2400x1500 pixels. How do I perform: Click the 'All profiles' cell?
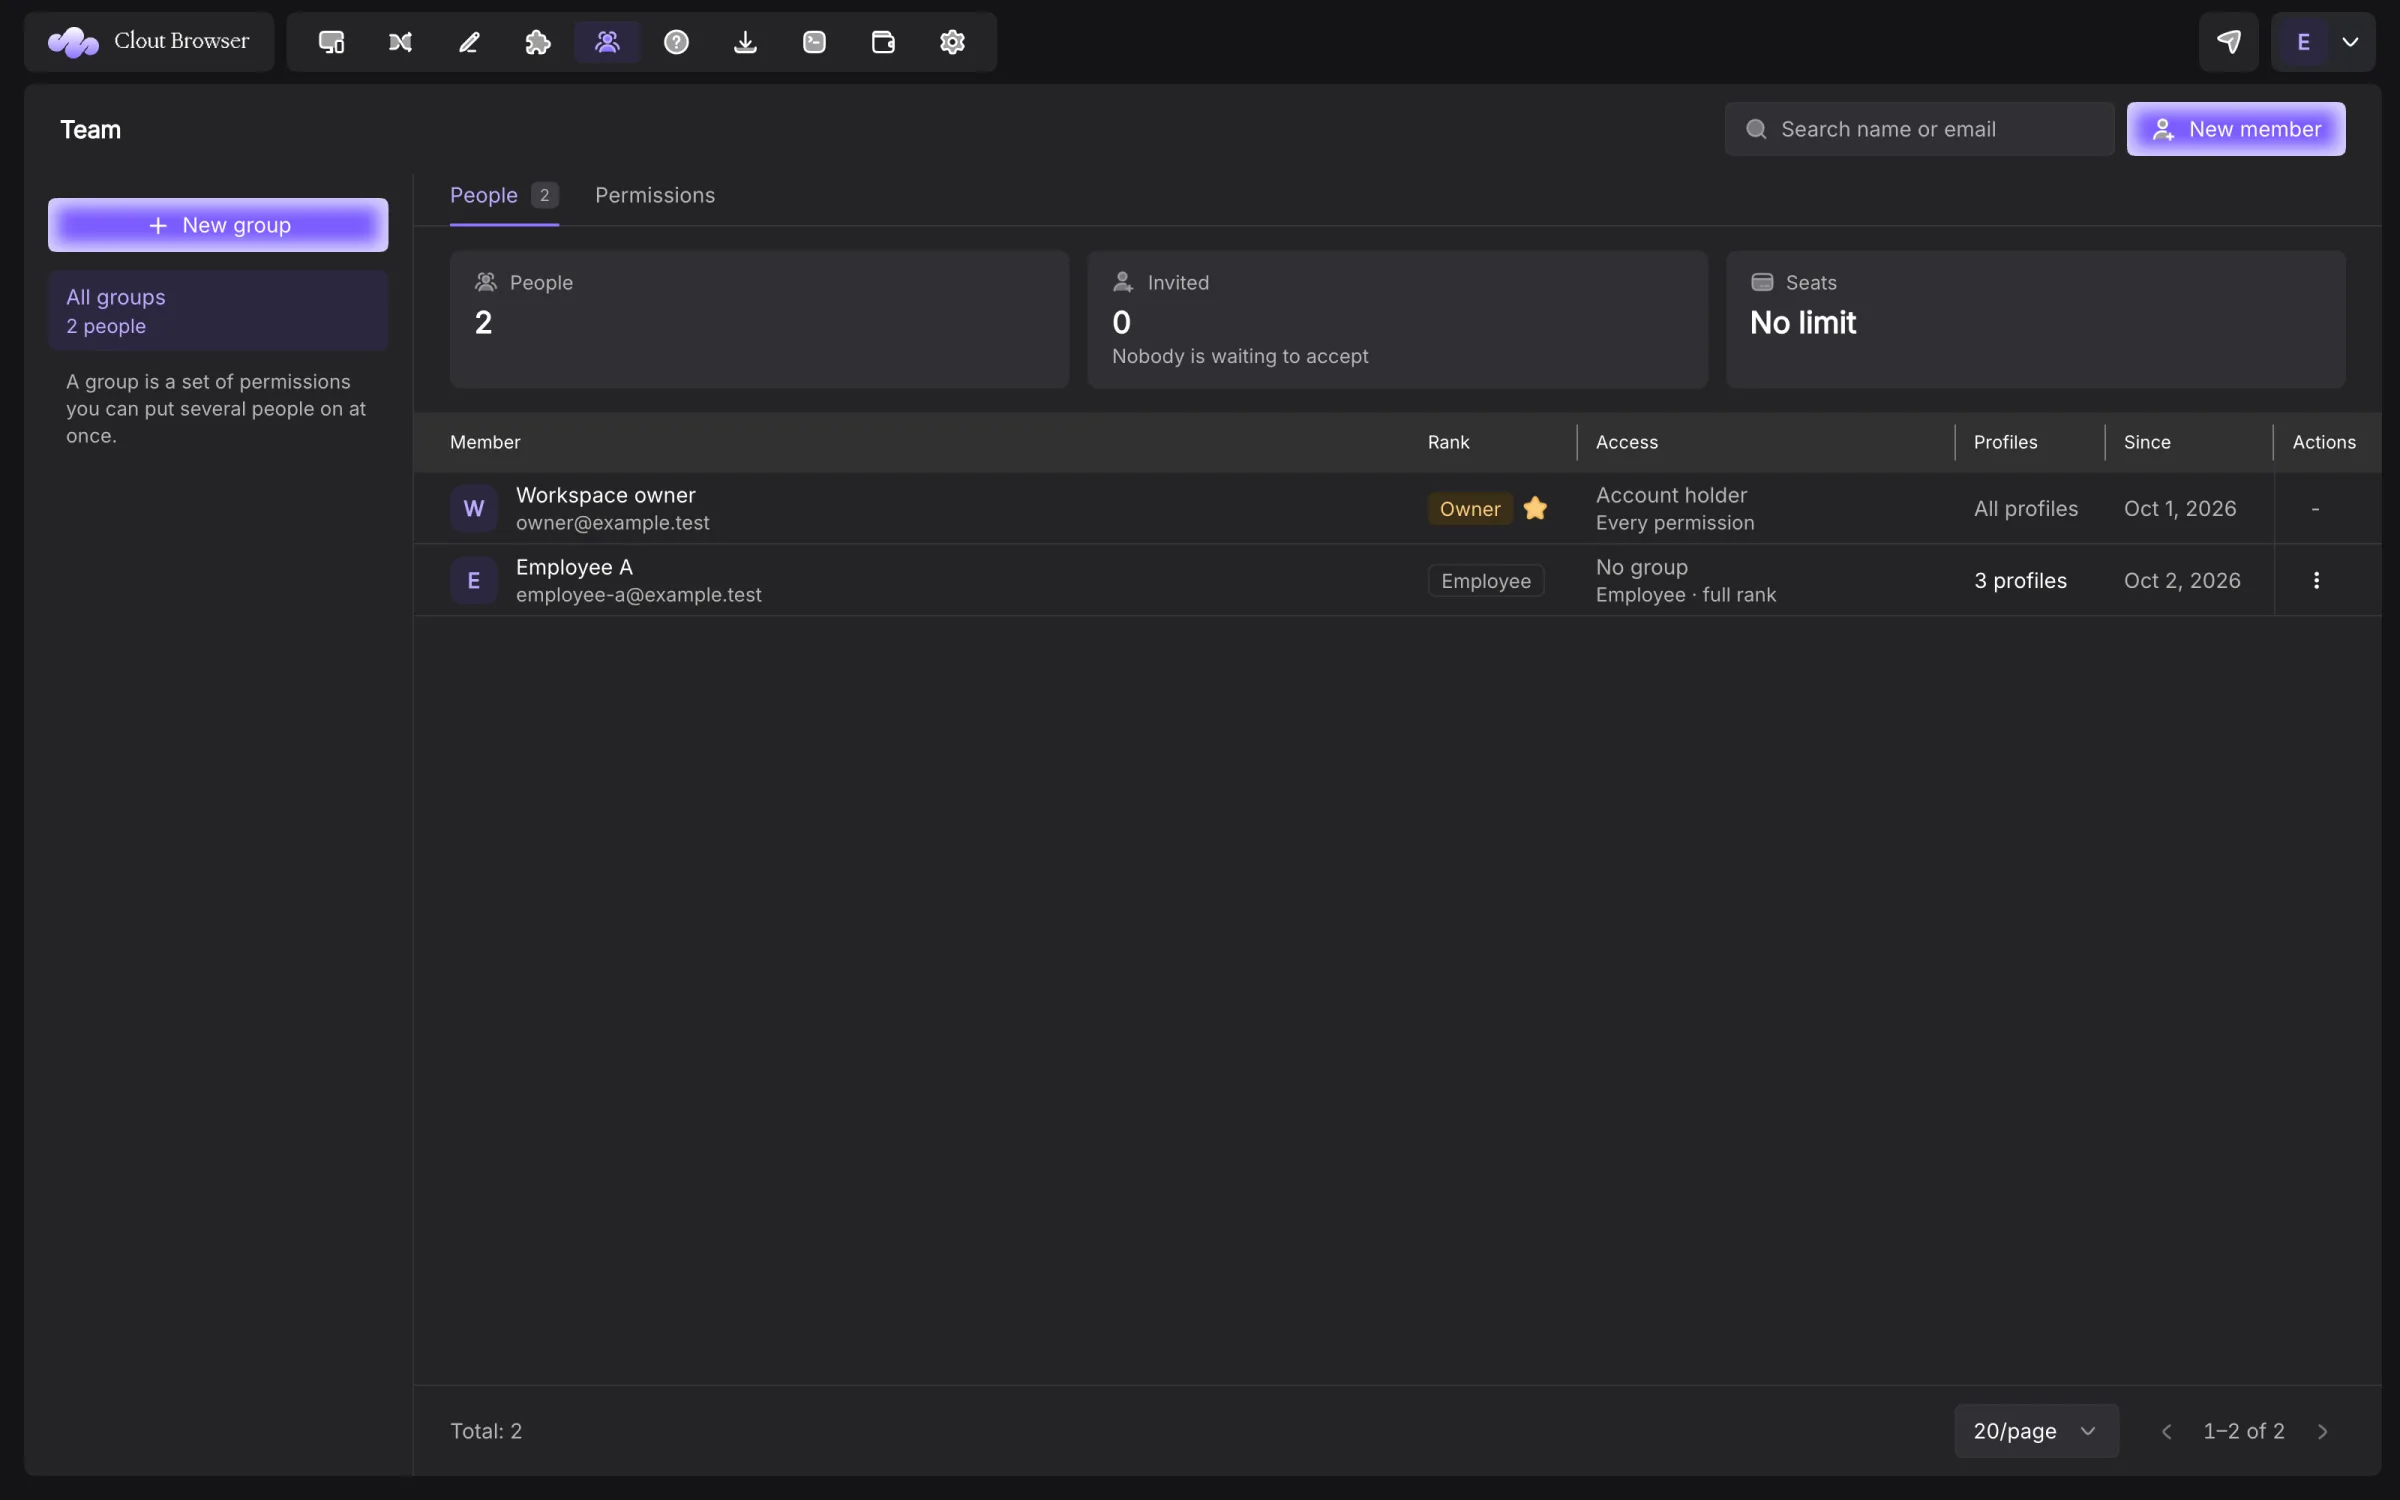click(2026, 508)
